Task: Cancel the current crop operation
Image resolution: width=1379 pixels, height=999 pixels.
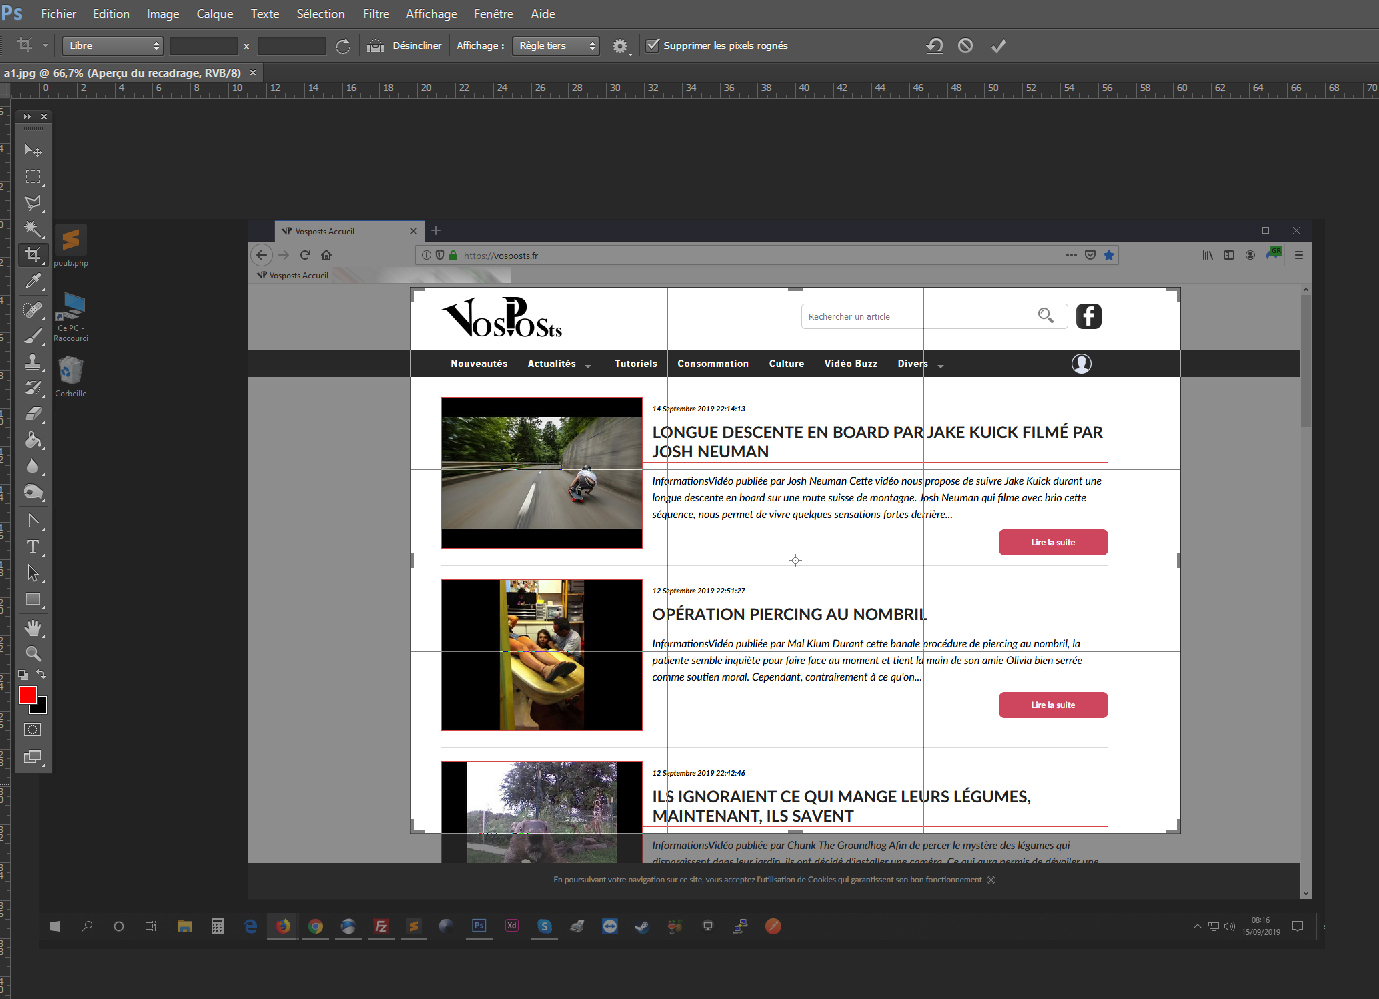Action: (x=965, y=46)
